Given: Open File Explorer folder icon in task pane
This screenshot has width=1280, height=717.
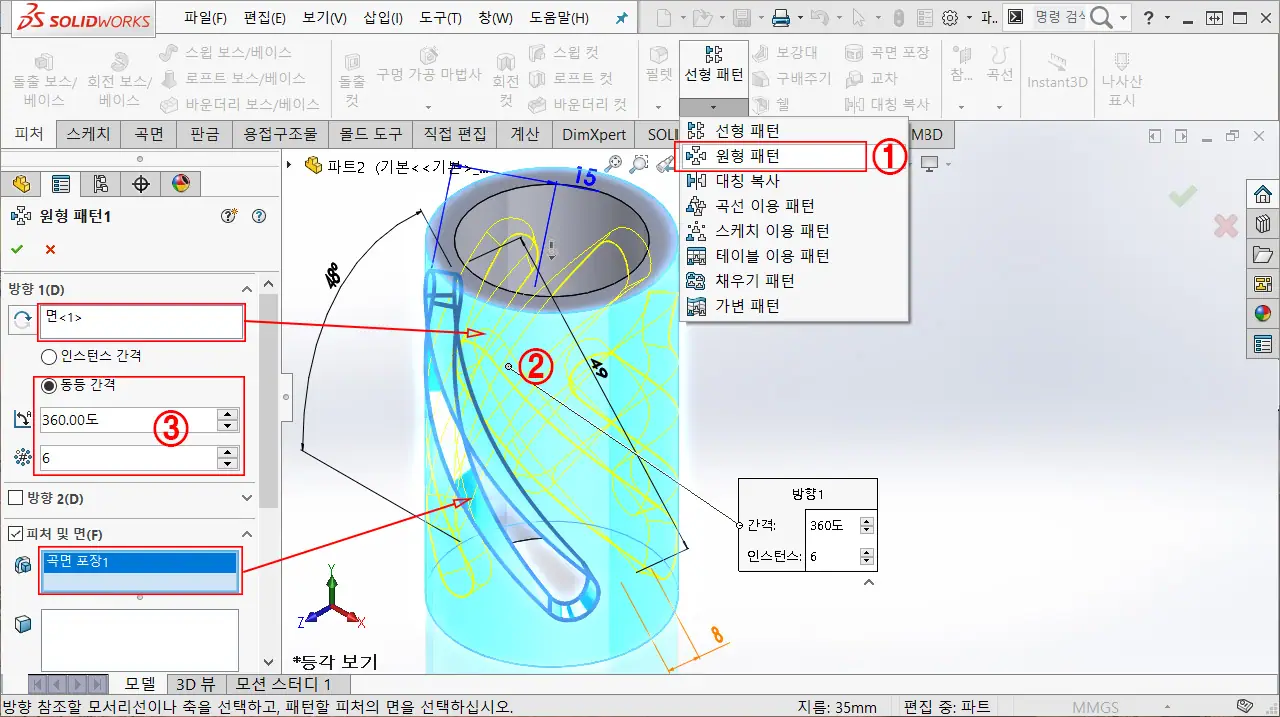Looking at the screenshot, I should click(1263, 254).
